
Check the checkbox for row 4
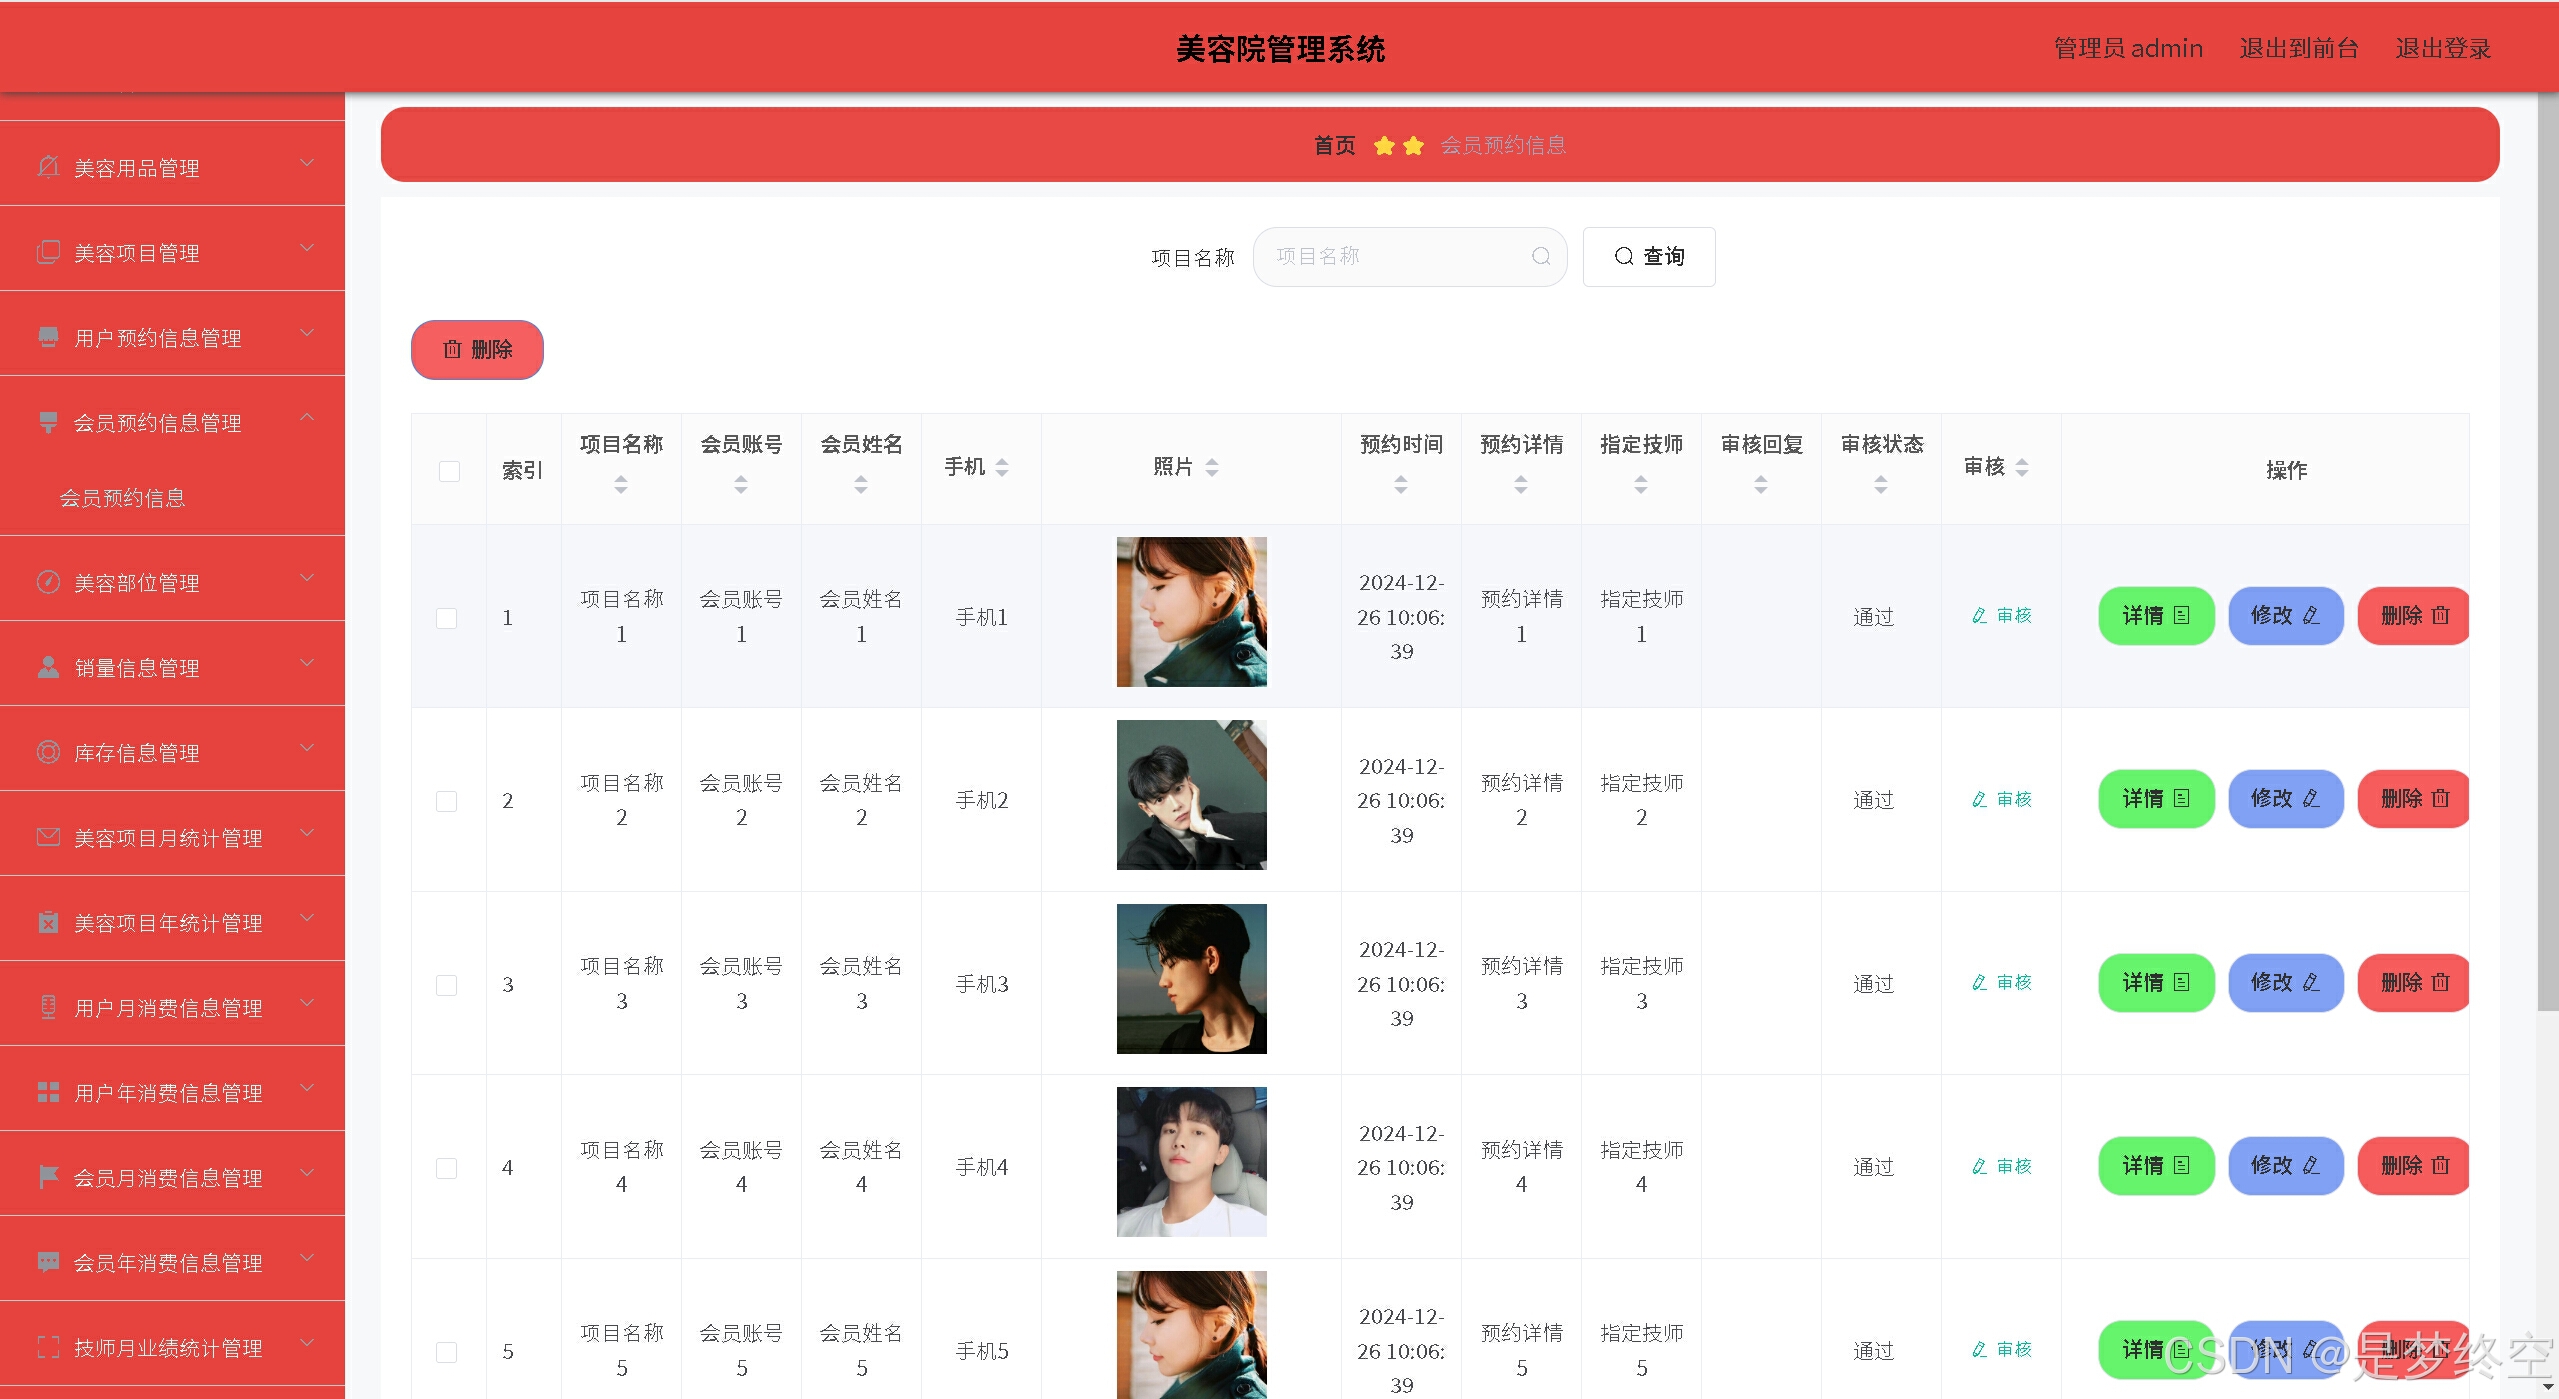447,1168
